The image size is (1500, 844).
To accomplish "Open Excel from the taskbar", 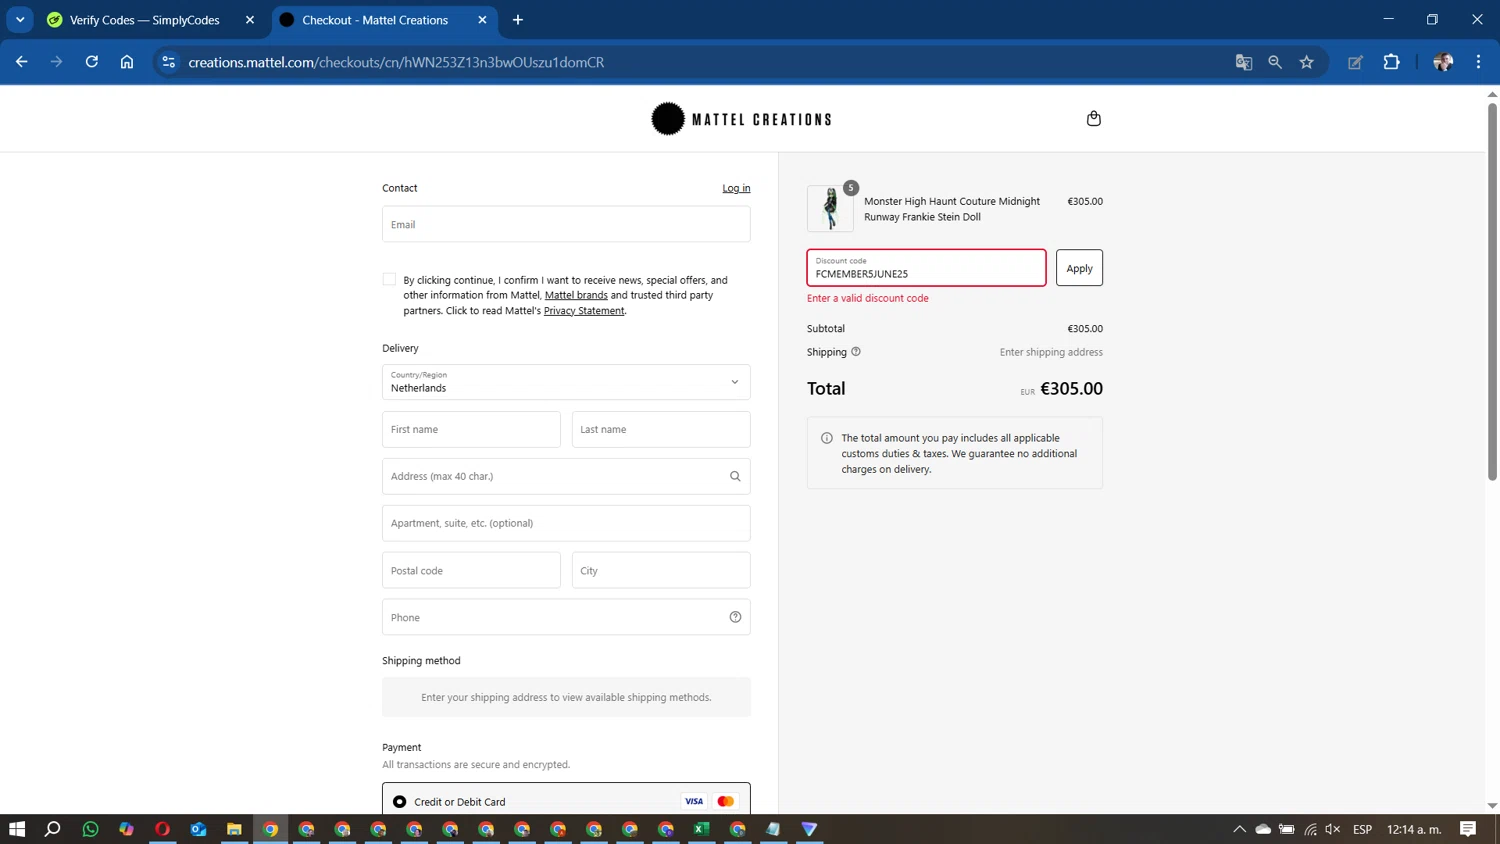I will coord(702,829).
